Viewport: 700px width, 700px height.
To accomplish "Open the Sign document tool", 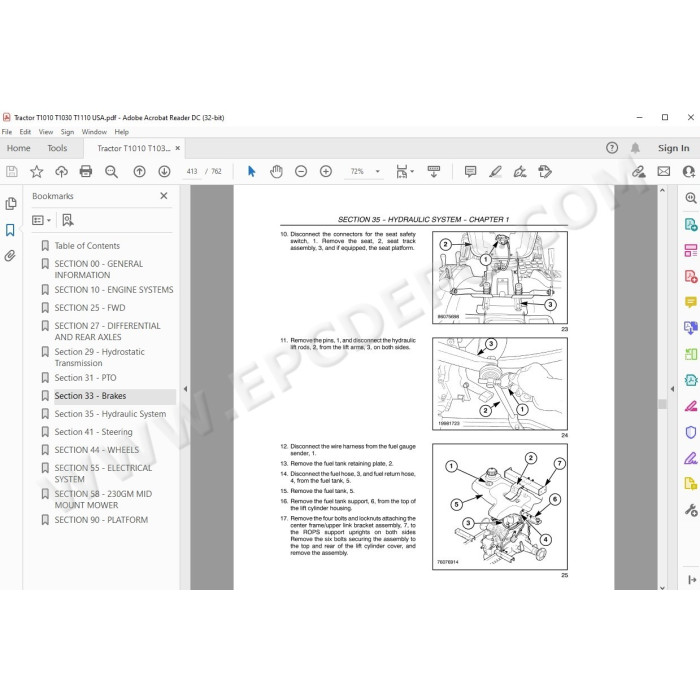I will coord(520,171).
